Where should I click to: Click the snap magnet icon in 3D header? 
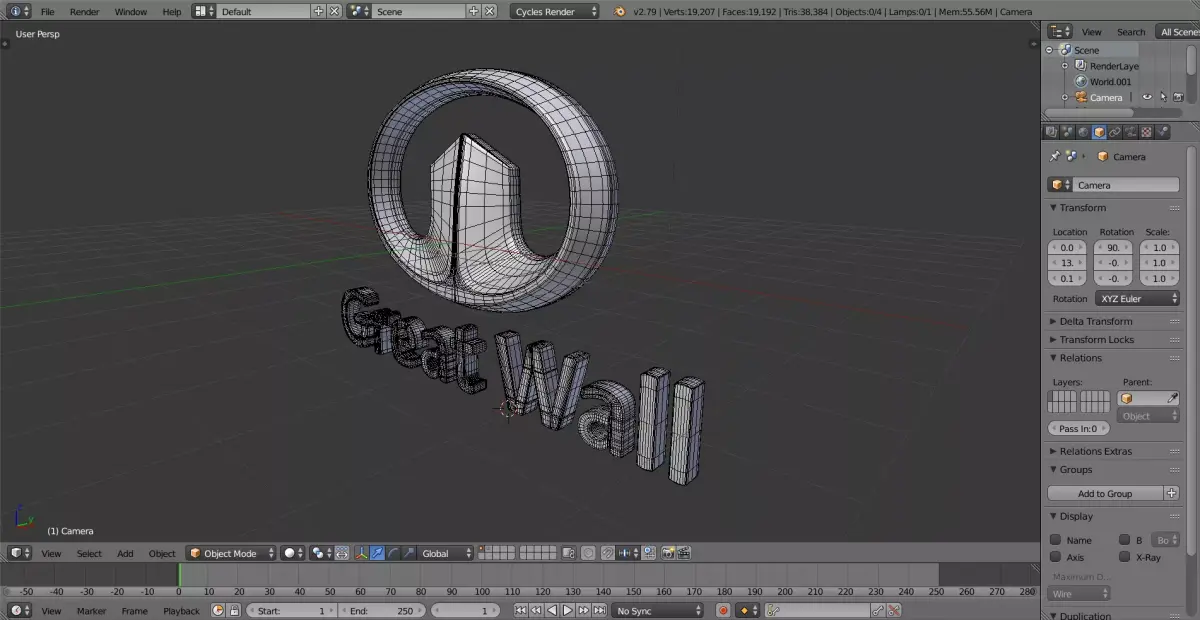[607, 553]
